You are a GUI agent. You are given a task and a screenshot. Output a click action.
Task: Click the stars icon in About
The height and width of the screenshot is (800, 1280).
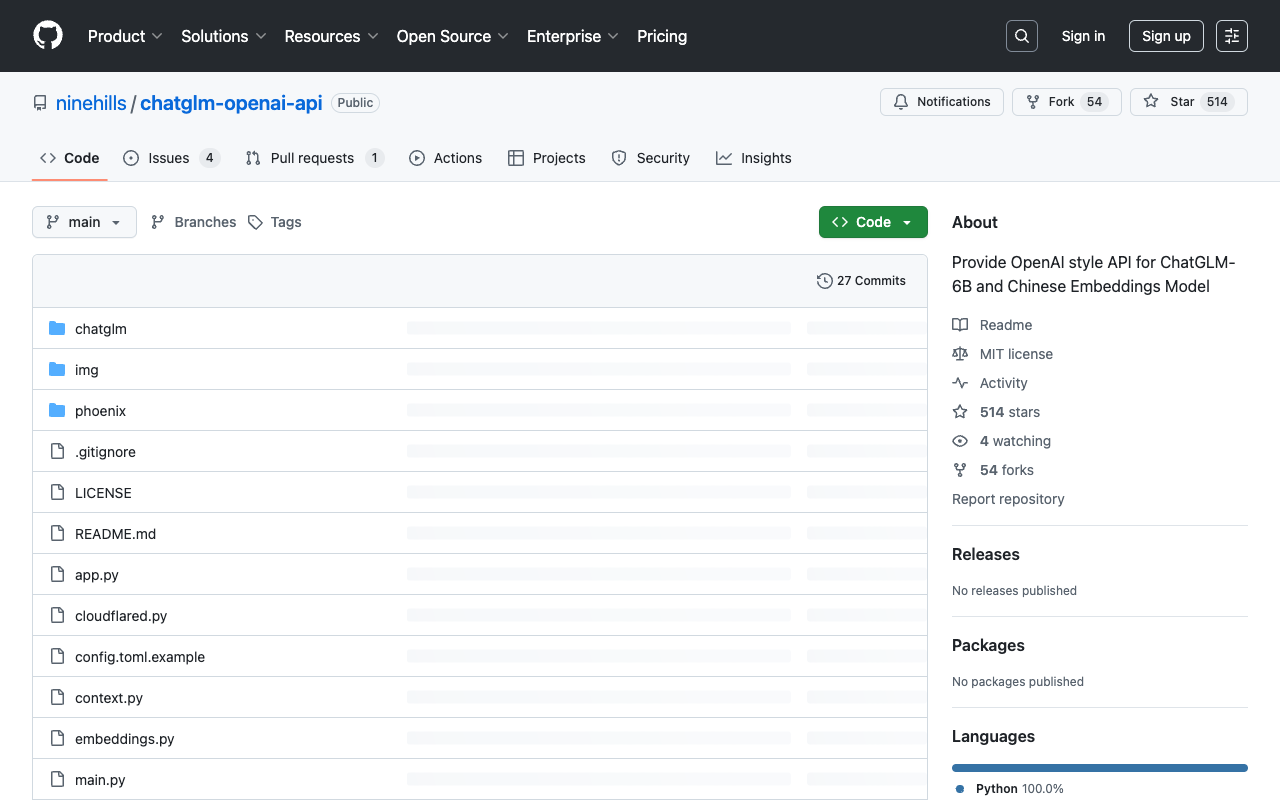pos(960,412)
